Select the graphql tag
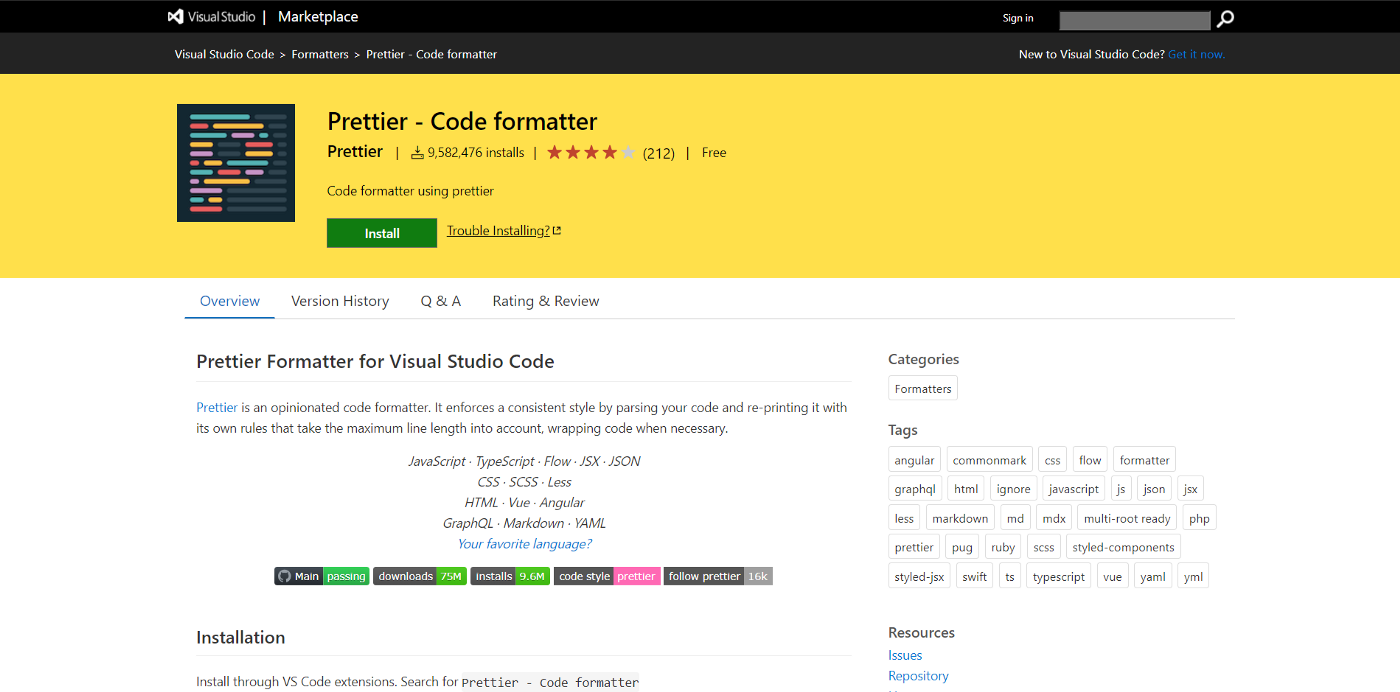 tap(915, 489)
